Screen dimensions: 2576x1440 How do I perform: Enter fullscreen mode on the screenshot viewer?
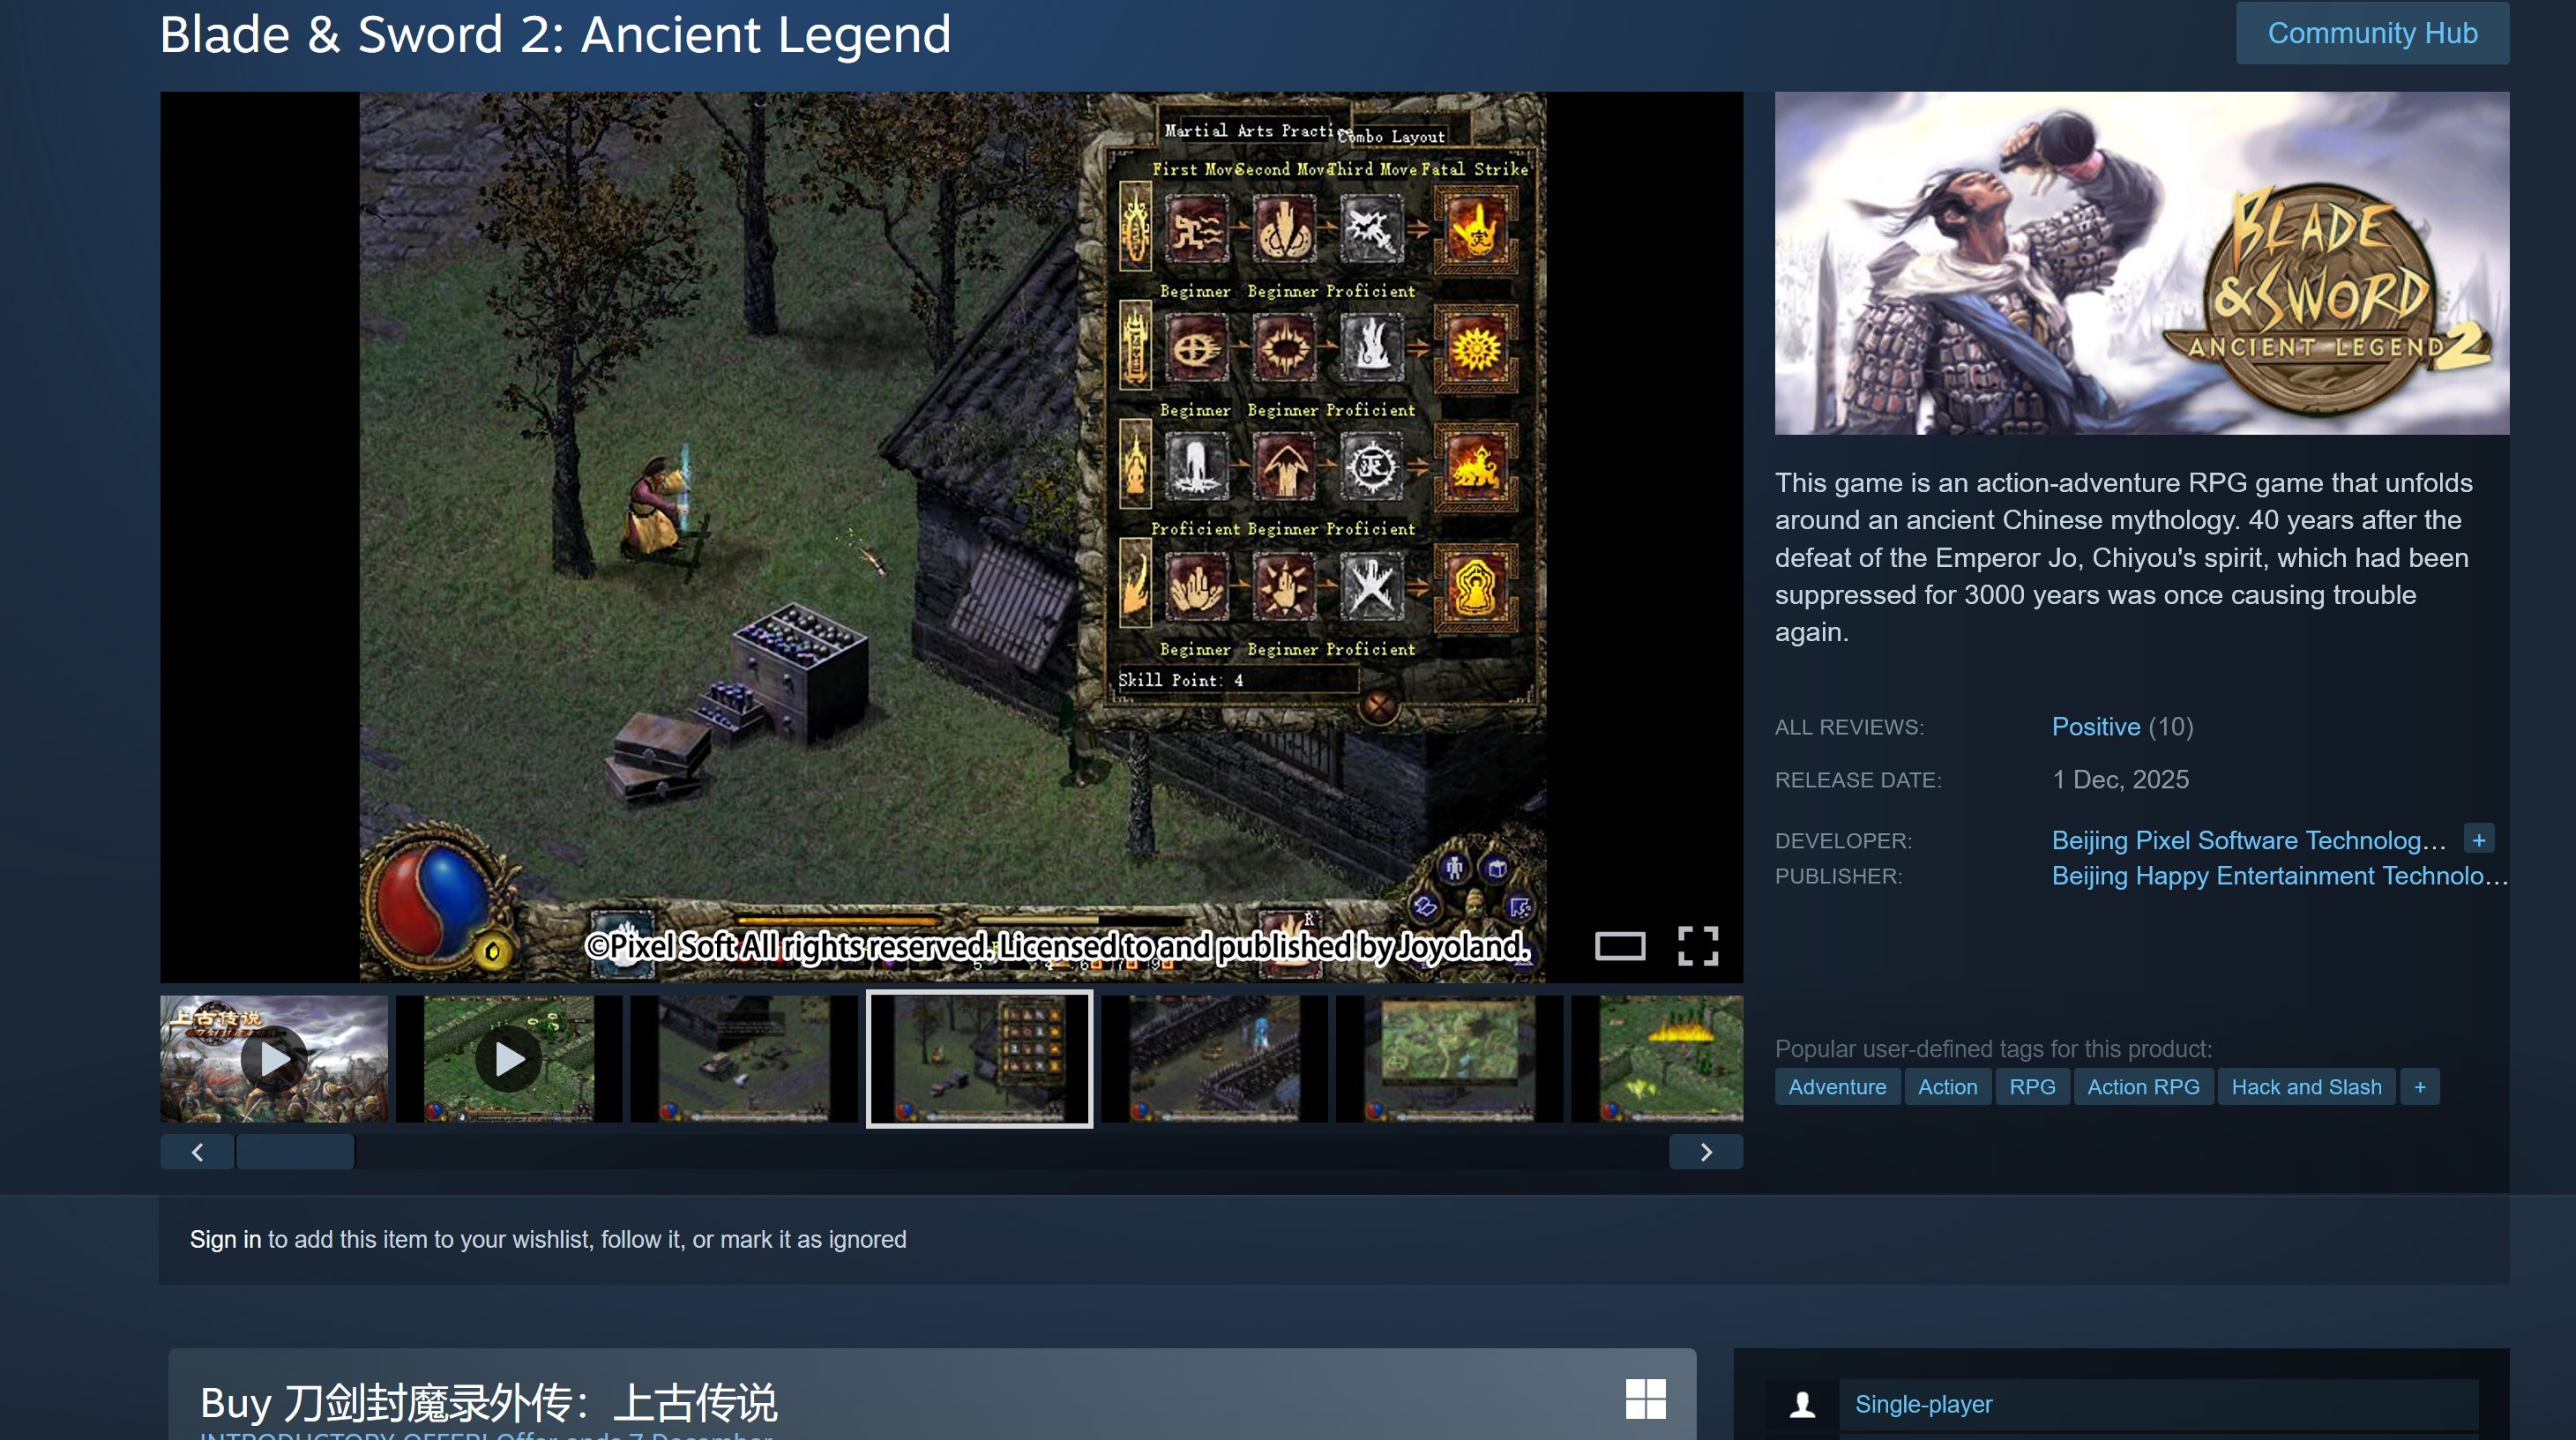[1697, 945]
